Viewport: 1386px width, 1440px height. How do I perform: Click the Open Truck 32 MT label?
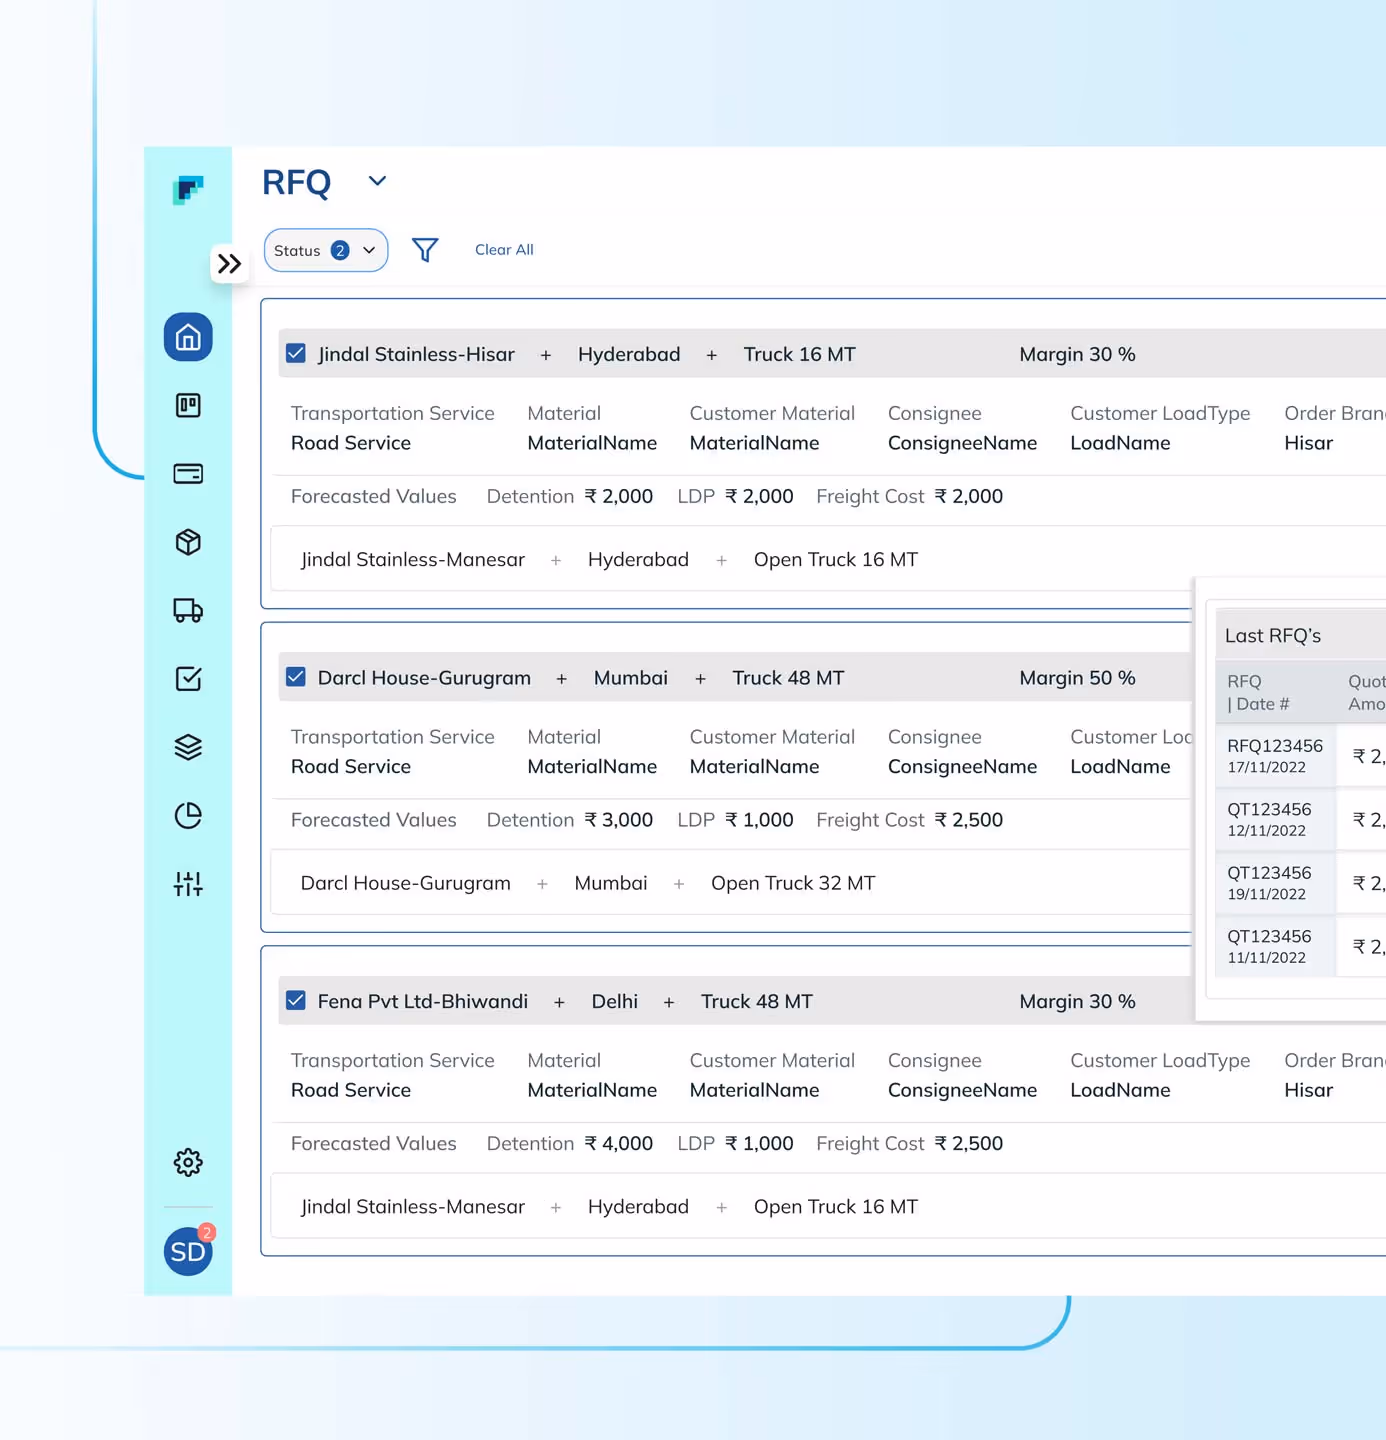(x=793, y=883)
